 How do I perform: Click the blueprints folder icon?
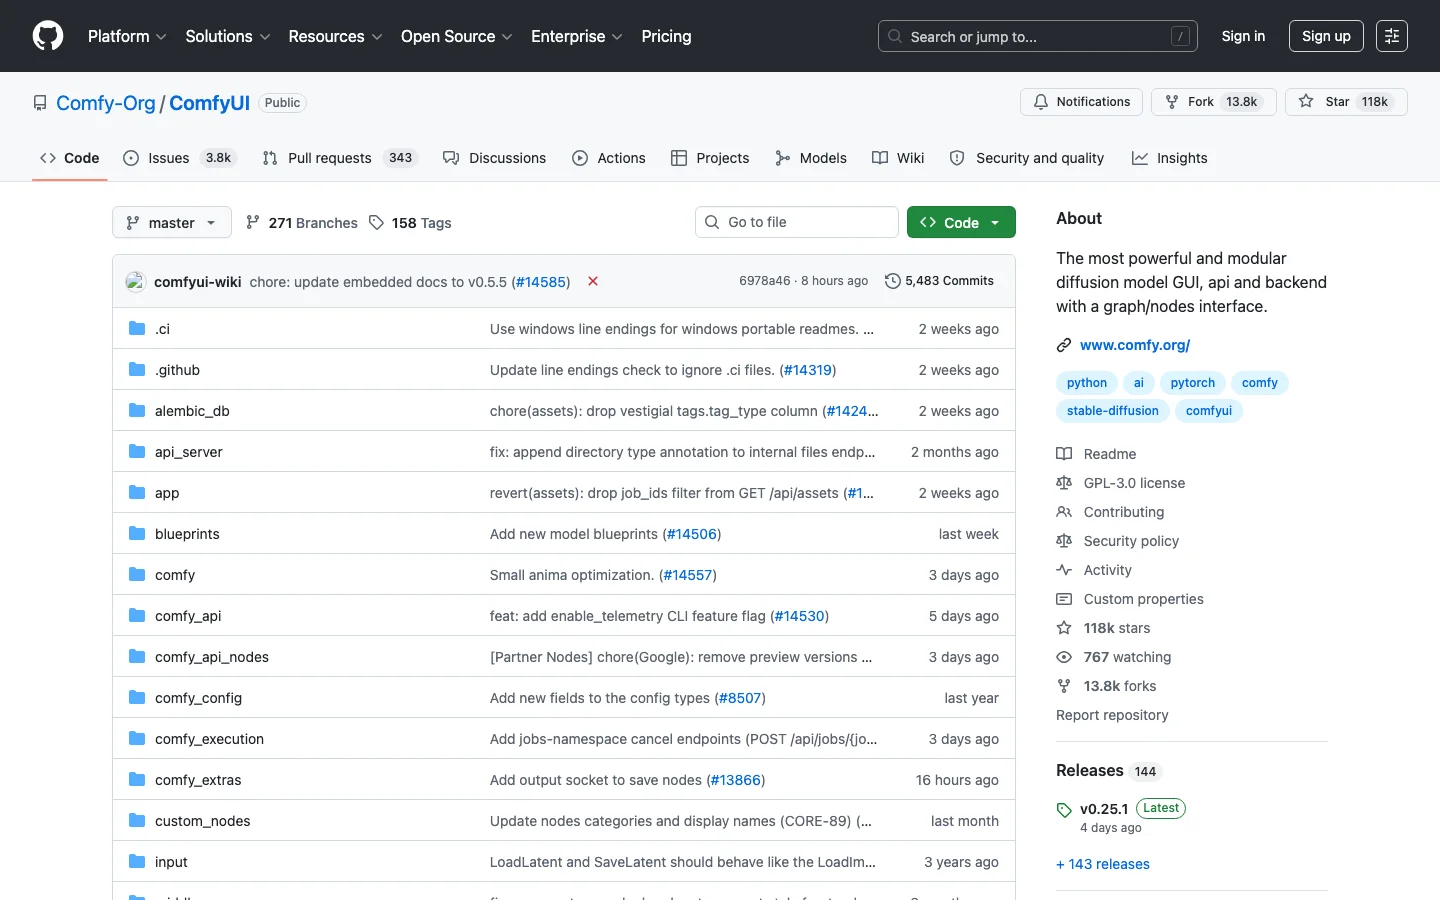click(x=137, y=534)
